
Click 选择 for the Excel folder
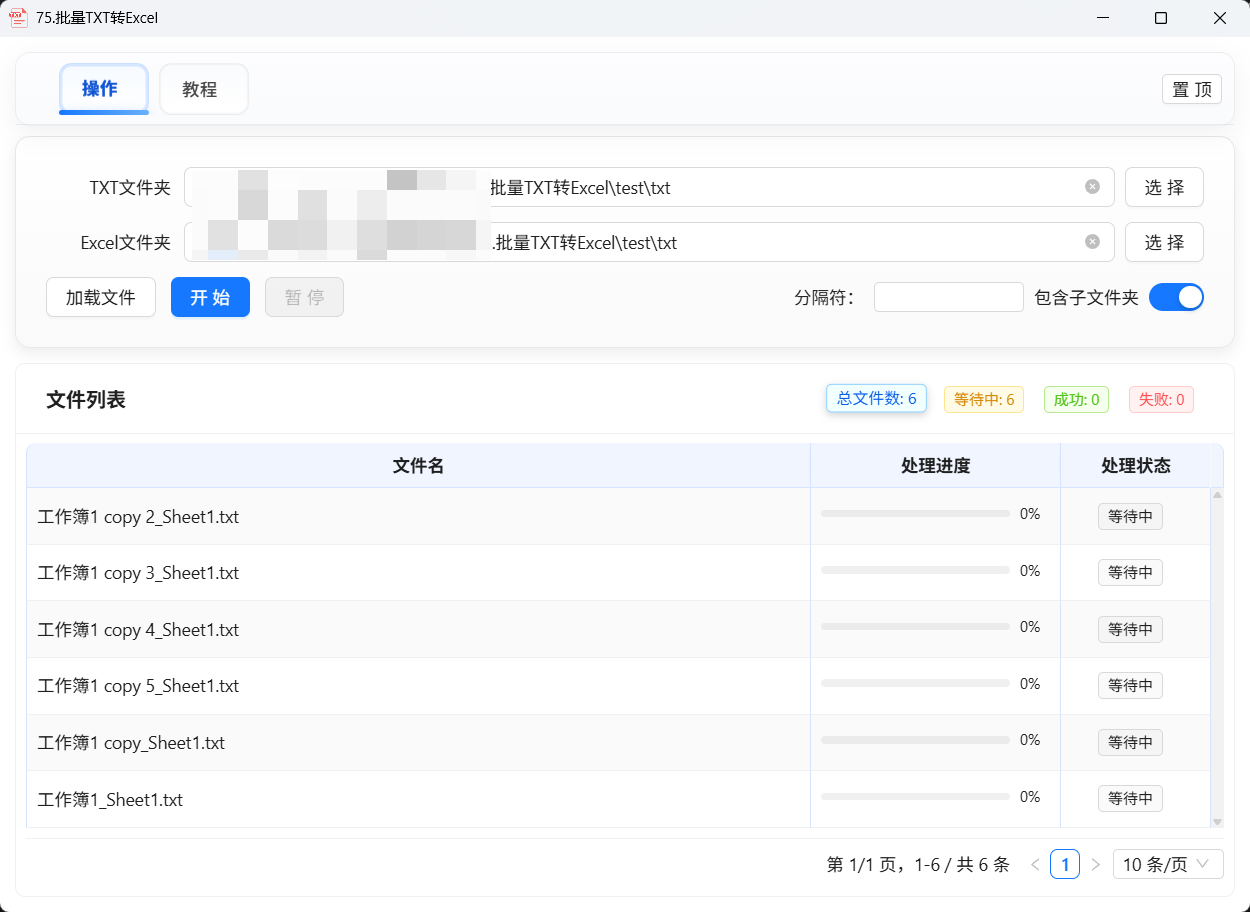click(1164, 242)
